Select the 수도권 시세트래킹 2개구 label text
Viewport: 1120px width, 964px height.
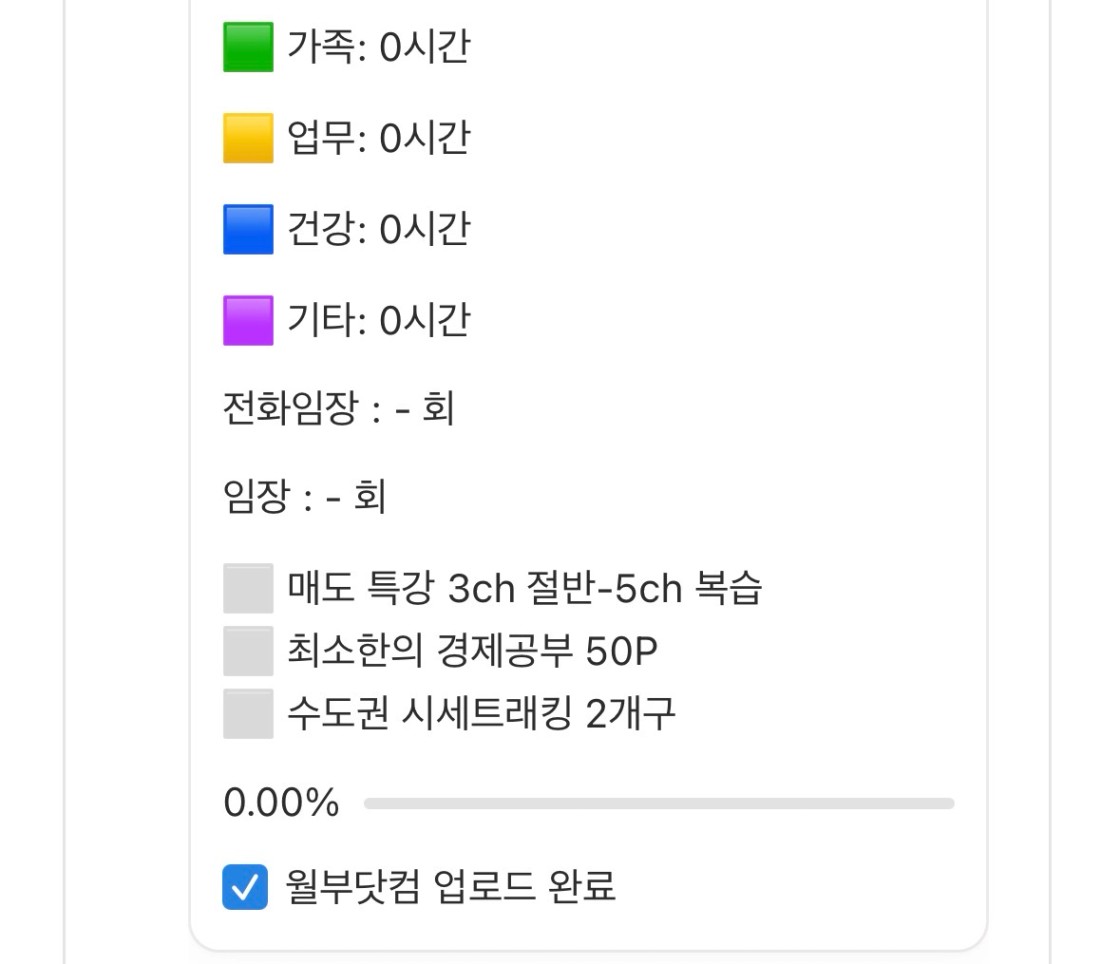point(481,713)
